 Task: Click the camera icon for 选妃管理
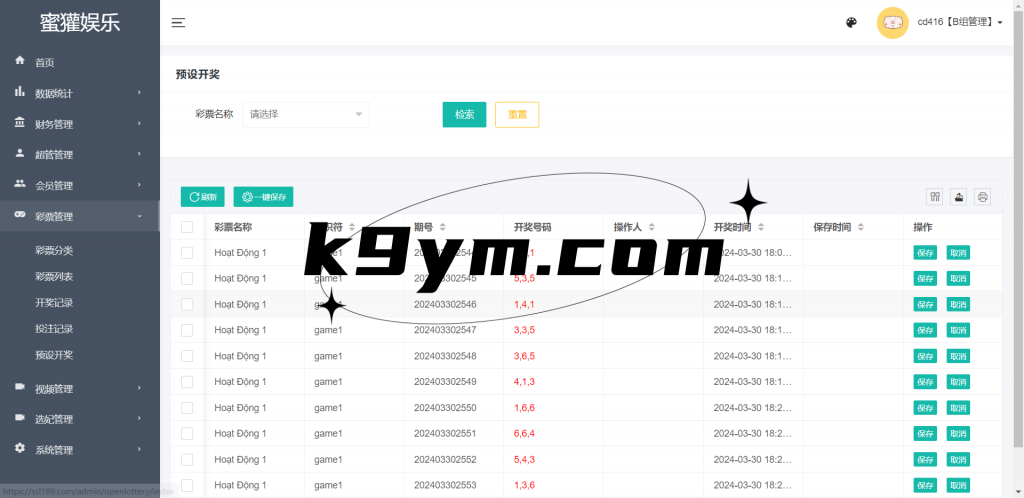(x=20, y=418)
